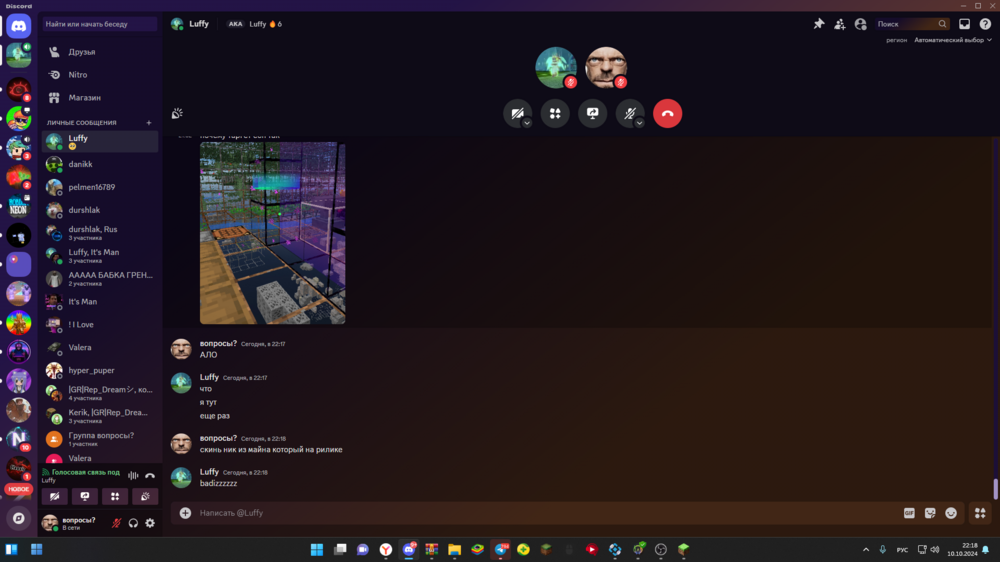
Task: Toggle camera in call controls
Action: tap(517, 114)
